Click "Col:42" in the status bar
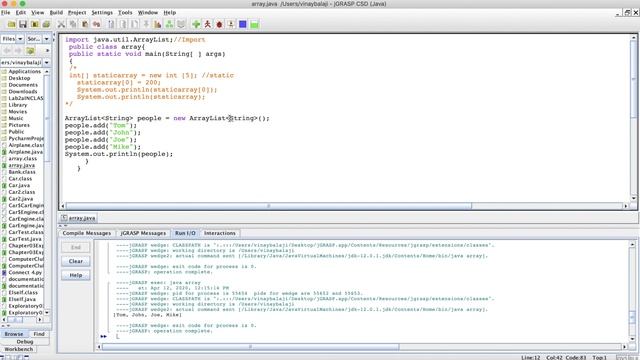Viewport: 640px width, 360px height. [x=555, y=358]
